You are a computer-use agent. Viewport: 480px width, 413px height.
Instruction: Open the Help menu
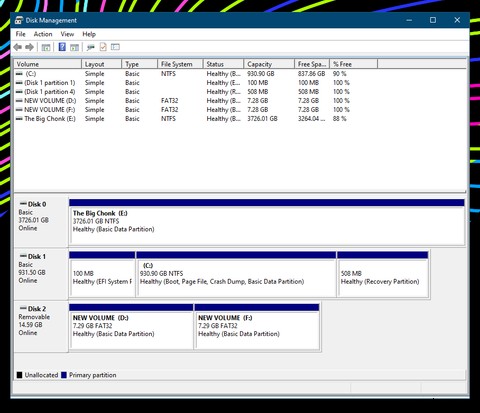pos(89,34)
